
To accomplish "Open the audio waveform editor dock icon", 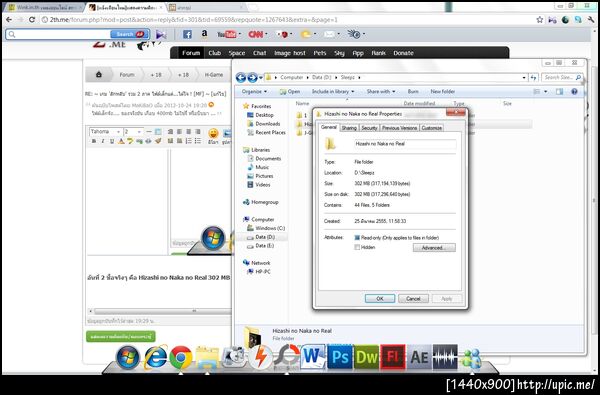I will coord(445,357).
